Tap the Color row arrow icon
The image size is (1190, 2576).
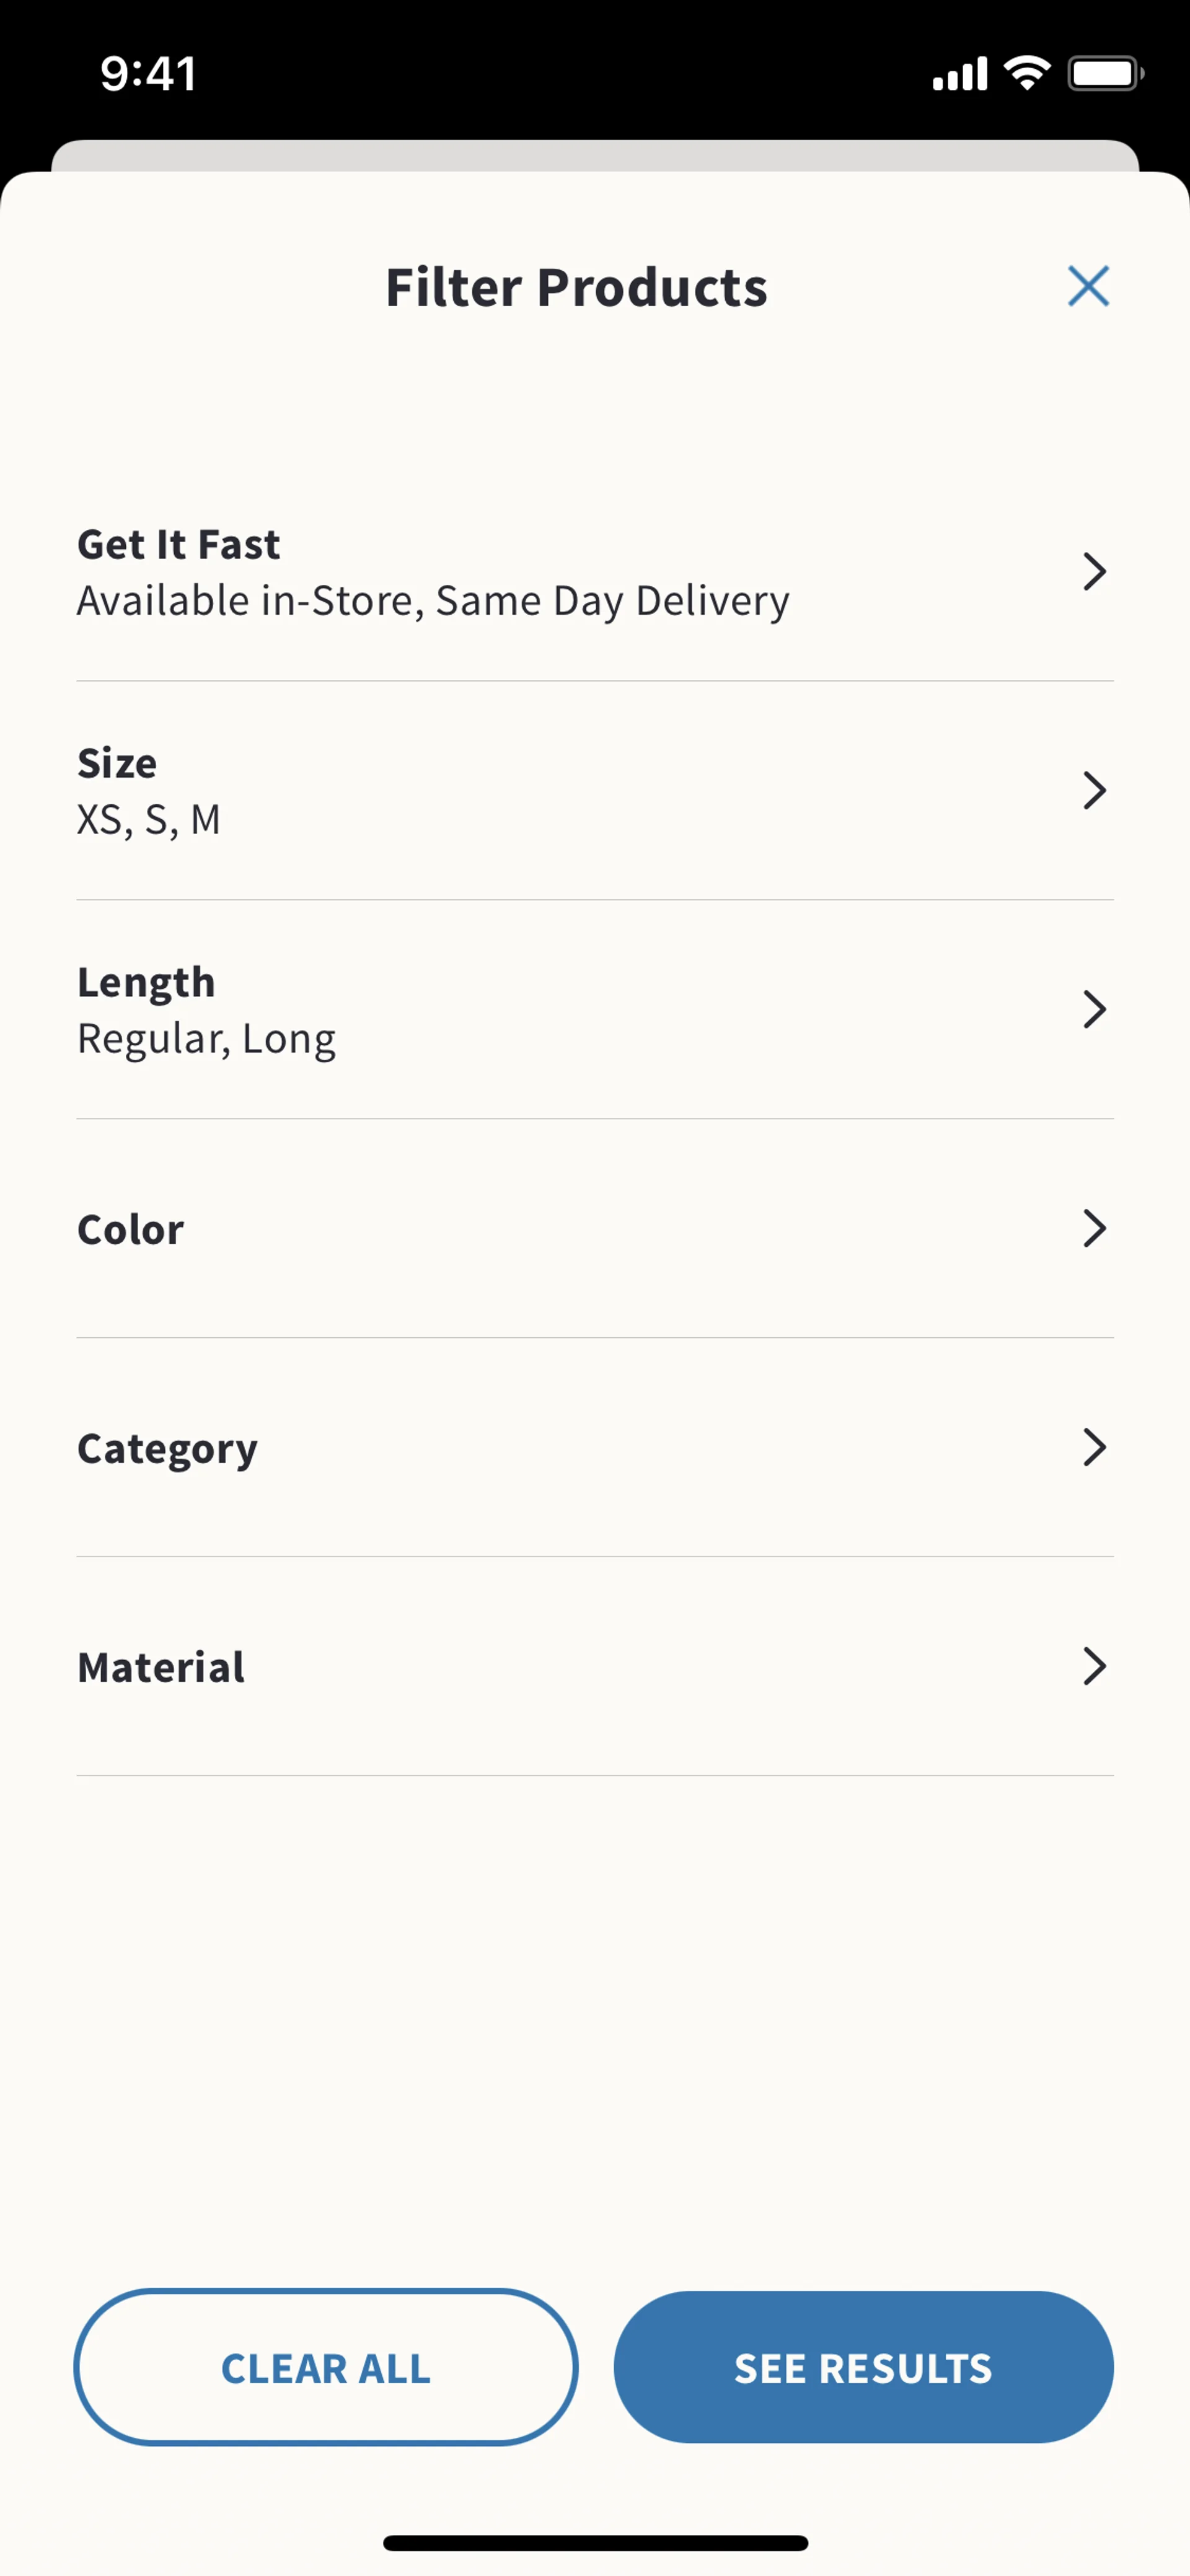(1094, 1229)
